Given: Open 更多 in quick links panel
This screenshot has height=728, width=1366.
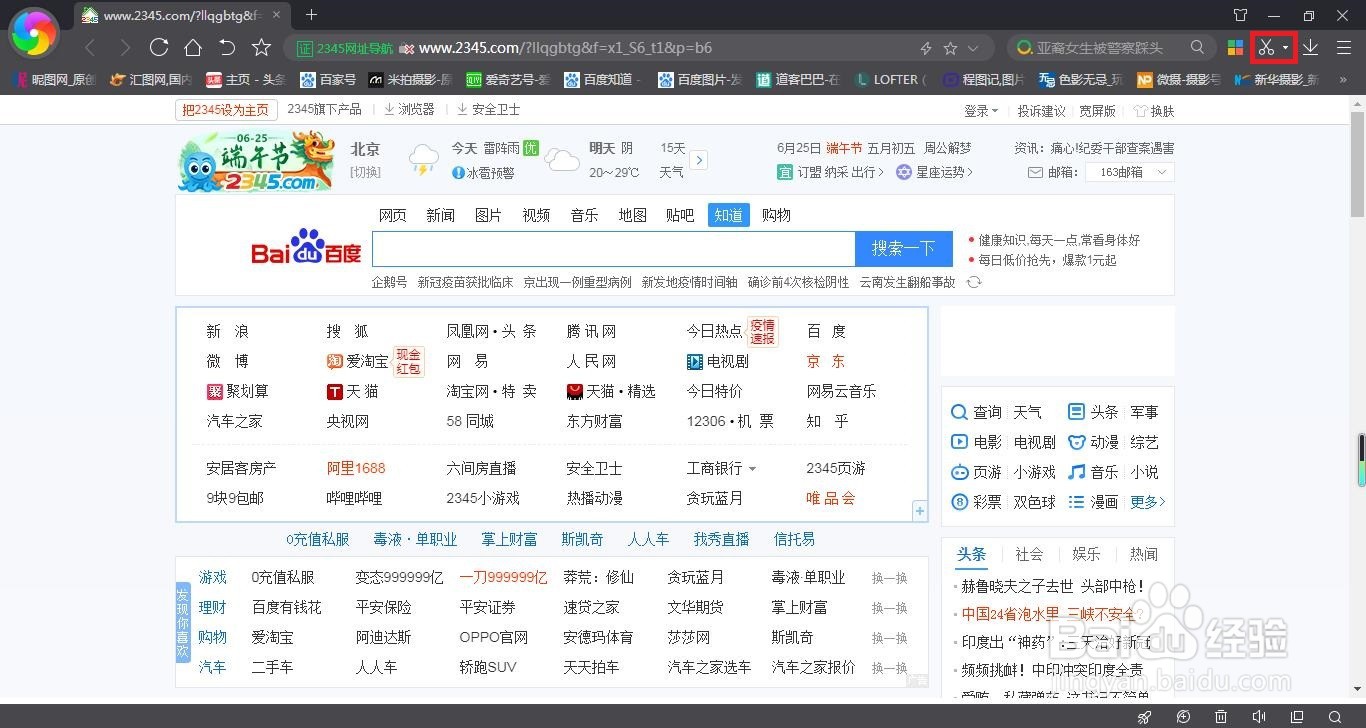Looking at the screenshot, I should pos(1148,502).
